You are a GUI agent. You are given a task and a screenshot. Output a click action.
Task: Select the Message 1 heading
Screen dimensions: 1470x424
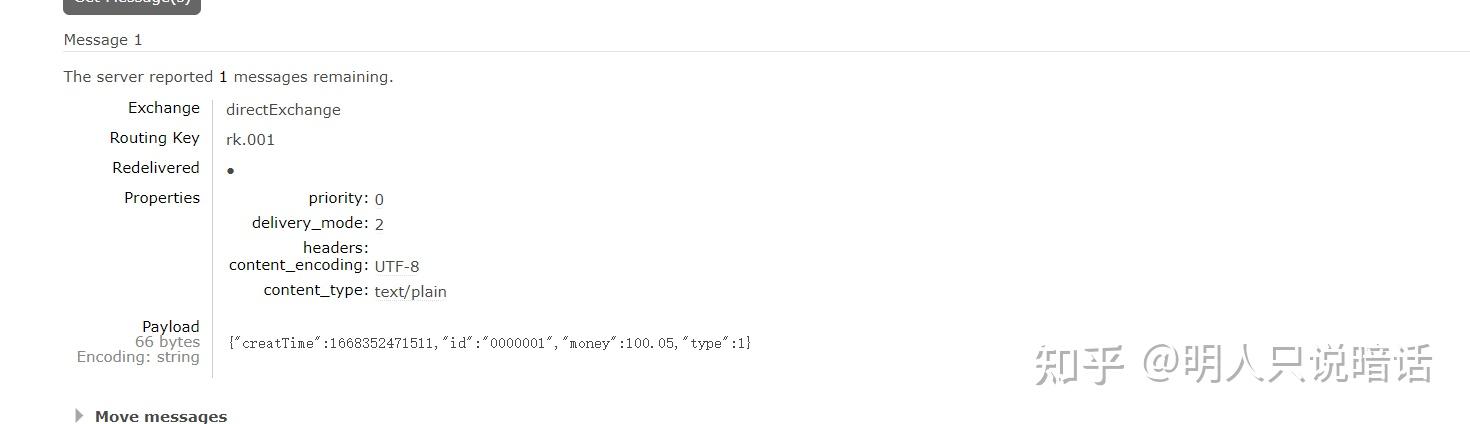tap(103, 40)
